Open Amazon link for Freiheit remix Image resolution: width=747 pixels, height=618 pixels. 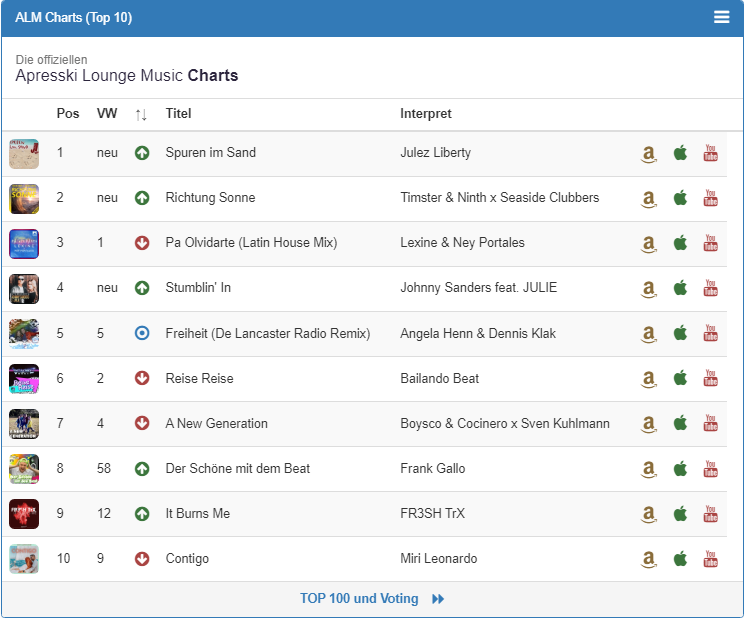[x=648, y=334]
